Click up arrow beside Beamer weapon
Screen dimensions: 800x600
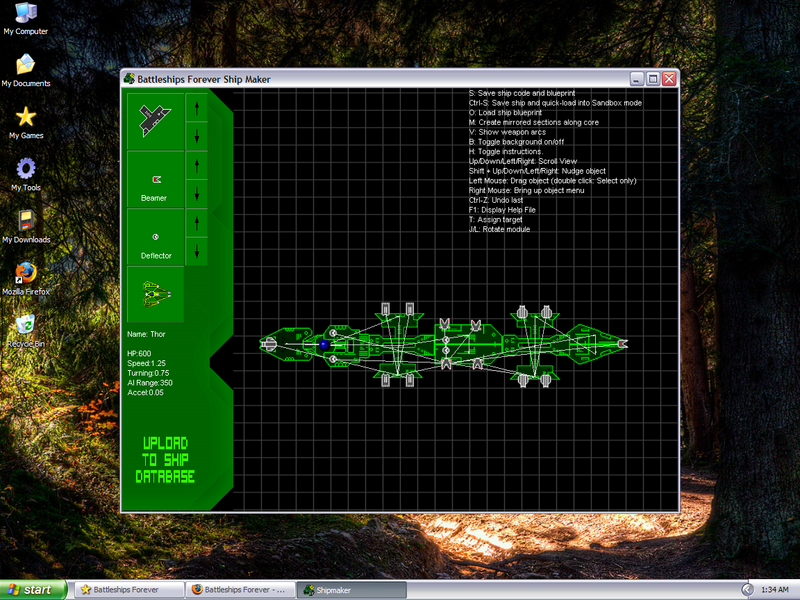(197, 165)
